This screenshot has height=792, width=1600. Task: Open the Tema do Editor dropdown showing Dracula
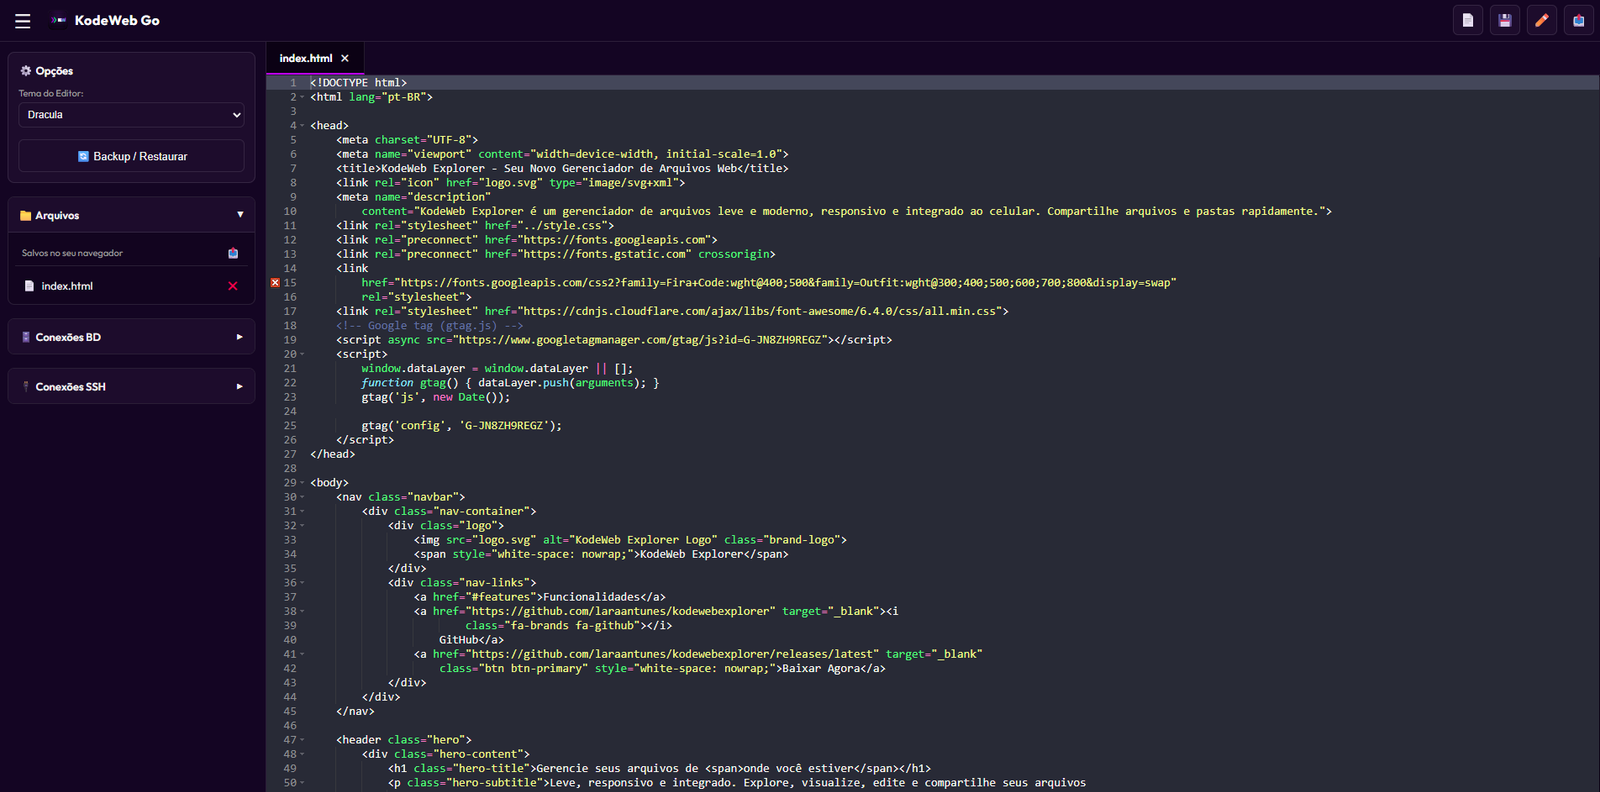pos(131,115)
